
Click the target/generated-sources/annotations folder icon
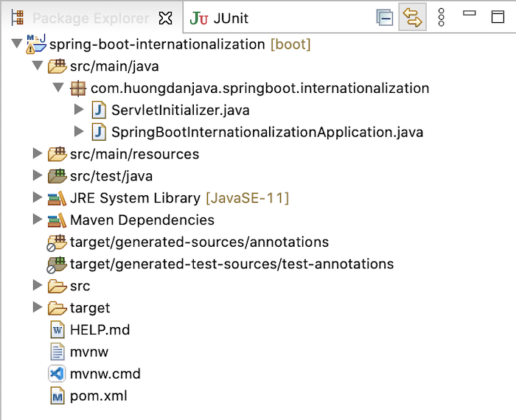pyautogui.click(x=56, y=243)
